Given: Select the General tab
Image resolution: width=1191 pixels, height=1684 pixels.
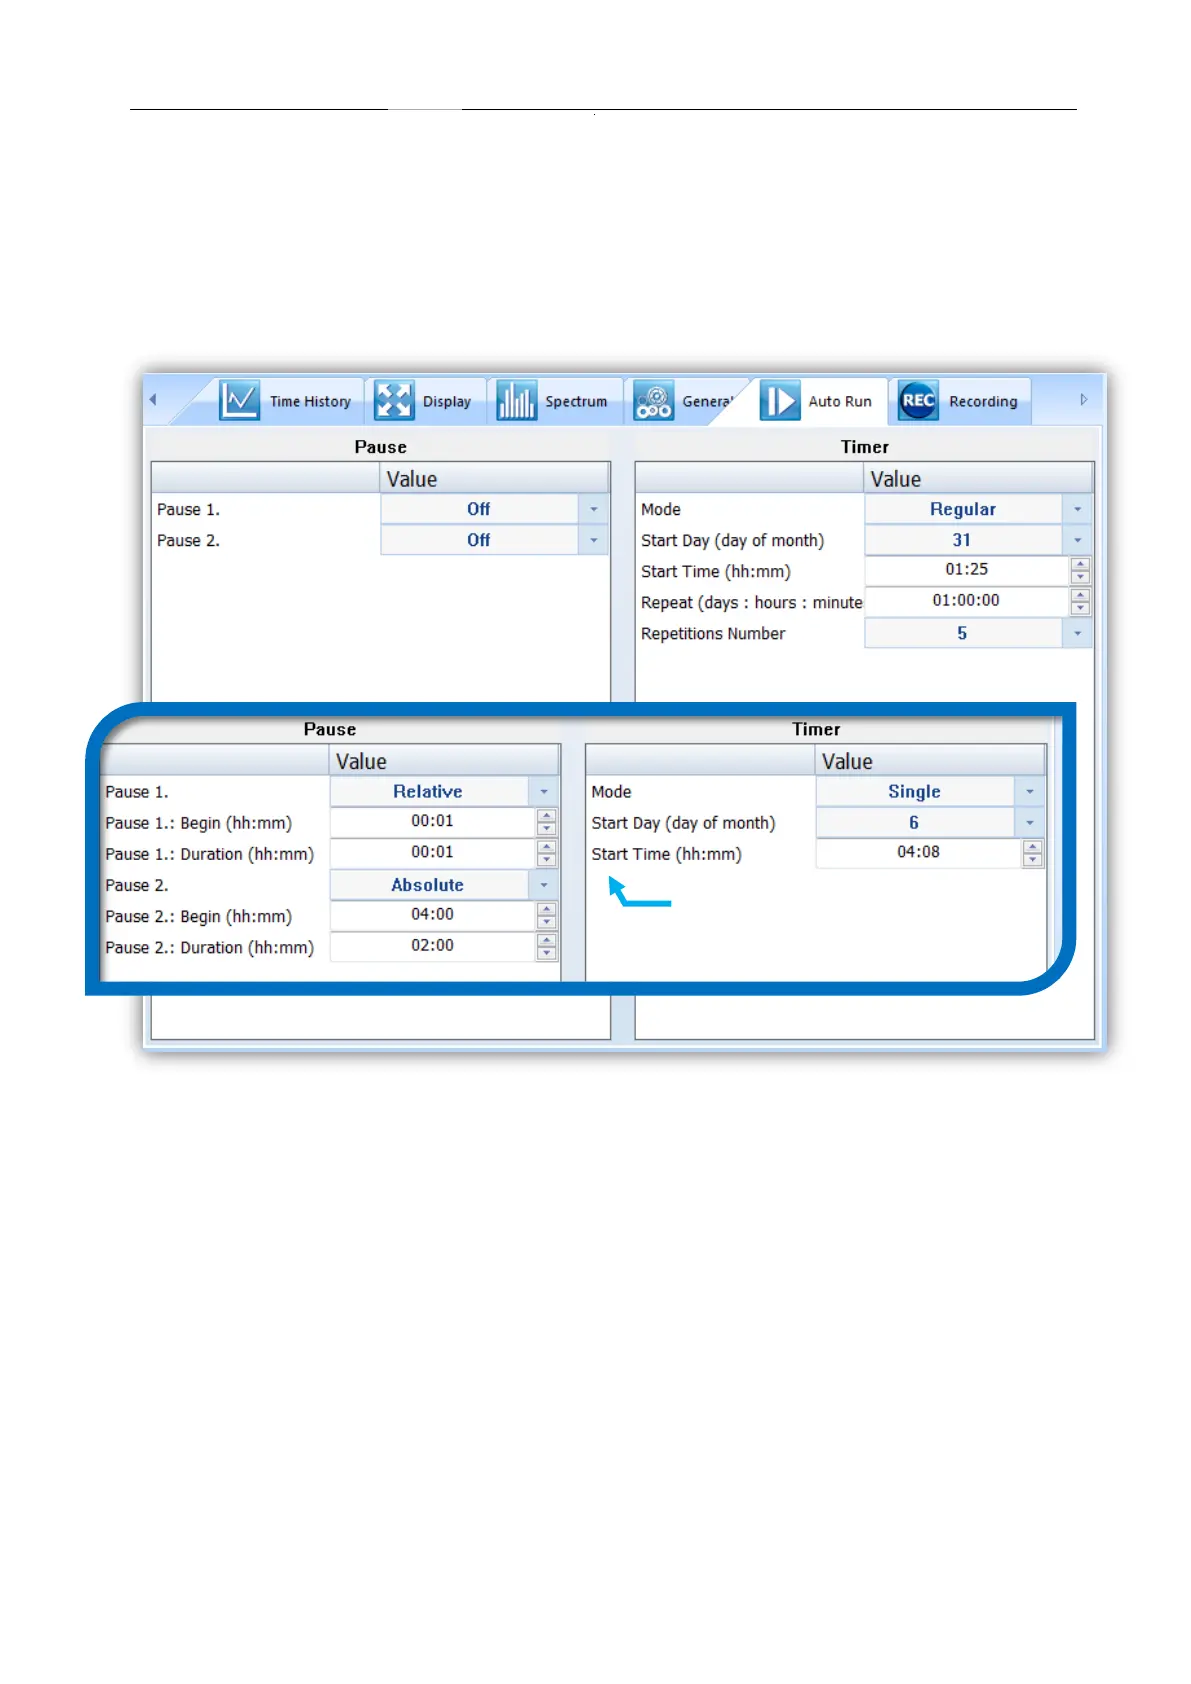Looking at the screenshot, I should click(x=683, y=401).
